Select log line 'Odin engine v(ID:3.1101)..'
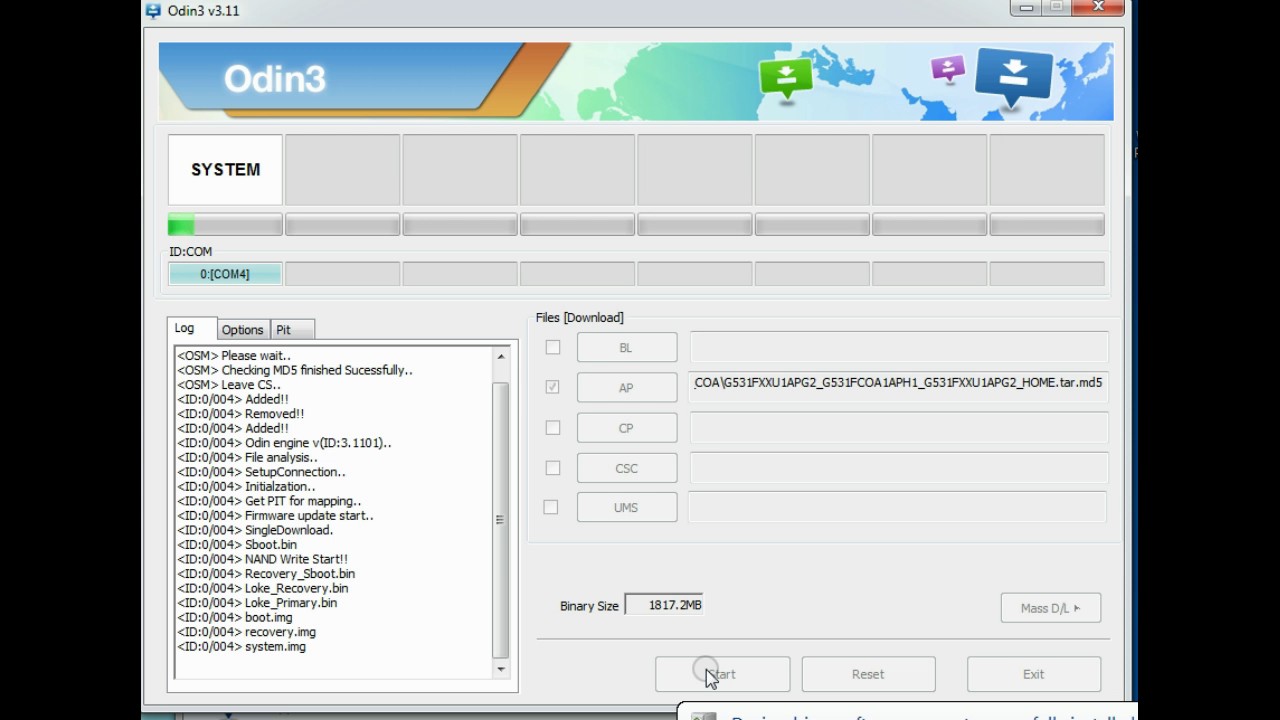 [x=284, y=443]
